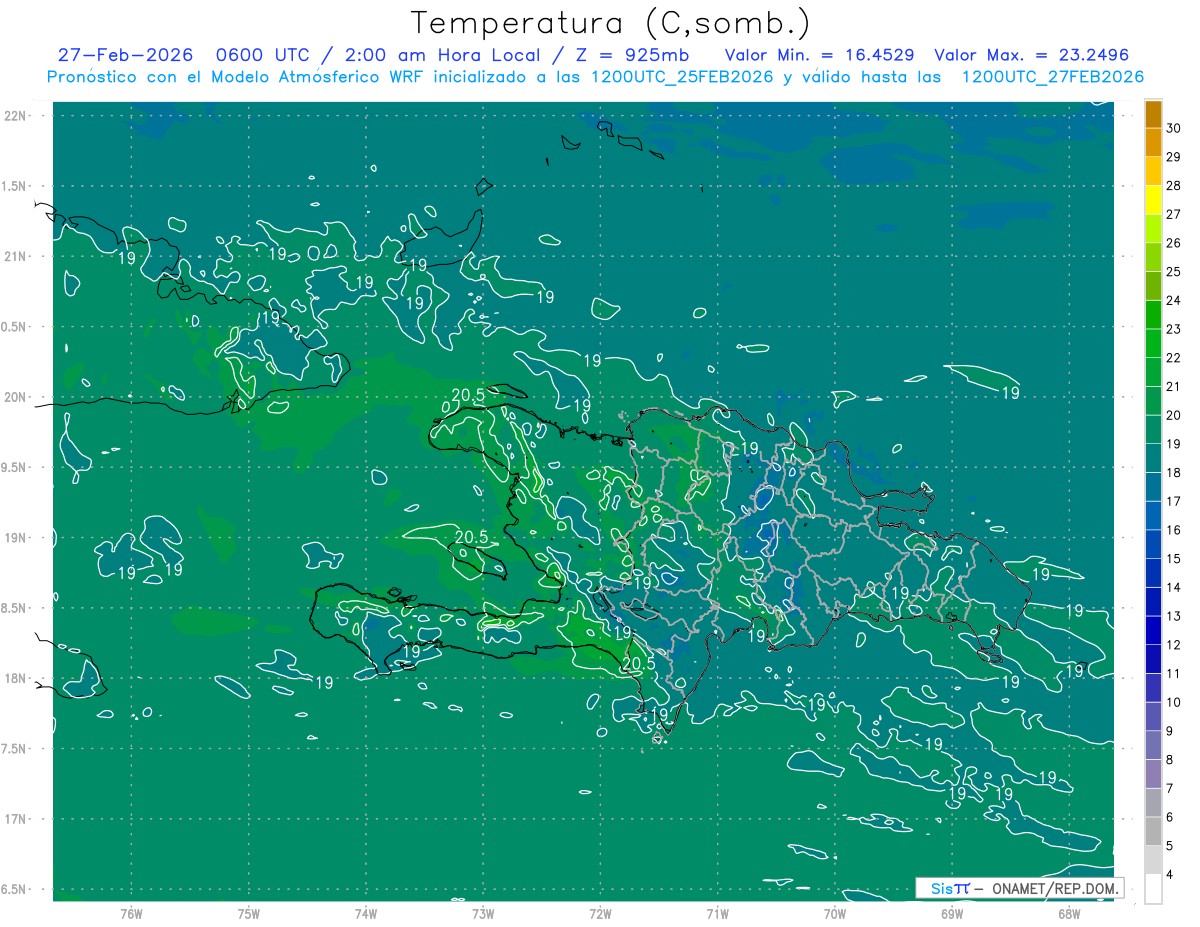Click the '17N' latitude axis label

click(14, 819)
